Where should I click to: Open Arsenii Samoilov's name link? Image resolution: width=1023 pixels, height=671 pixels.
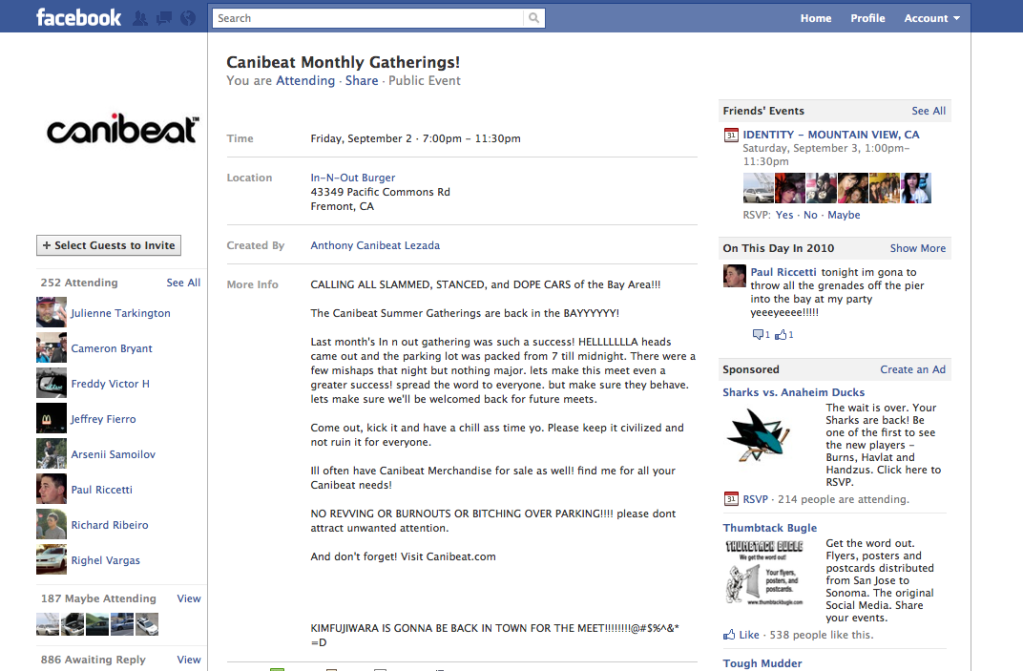113,454
